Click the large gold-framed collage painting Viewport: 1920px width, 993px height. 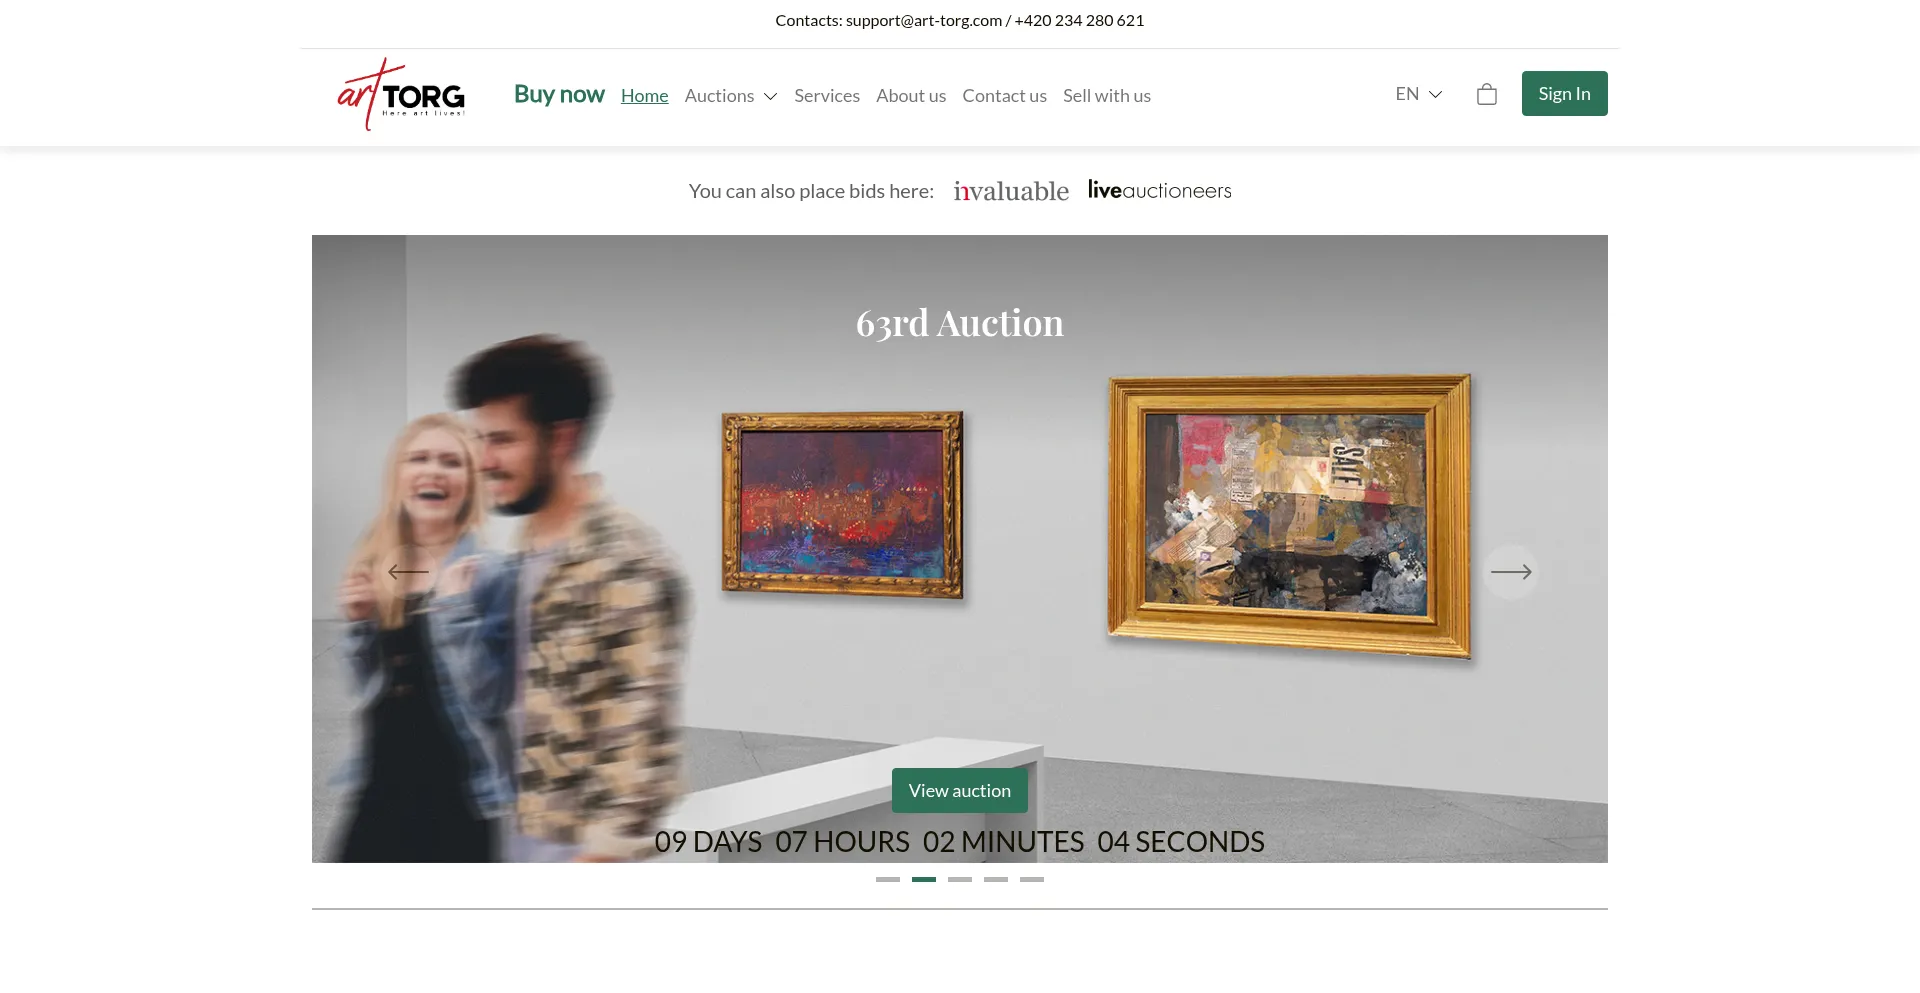point(1290,515)
